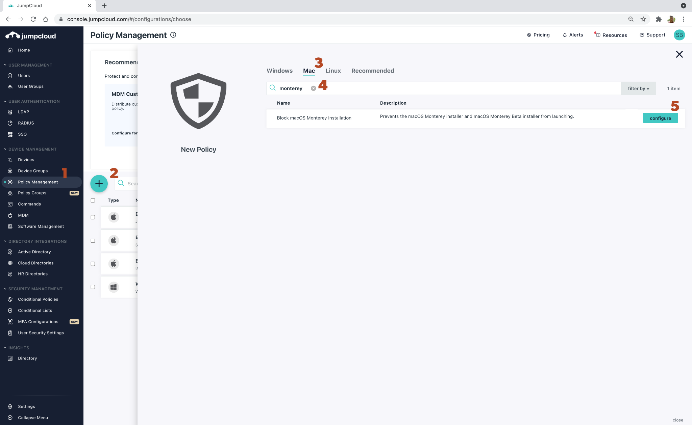Select the first Apple policy row checkbox
This screenshot has width=692, height=425.
[x=94, y=216]
